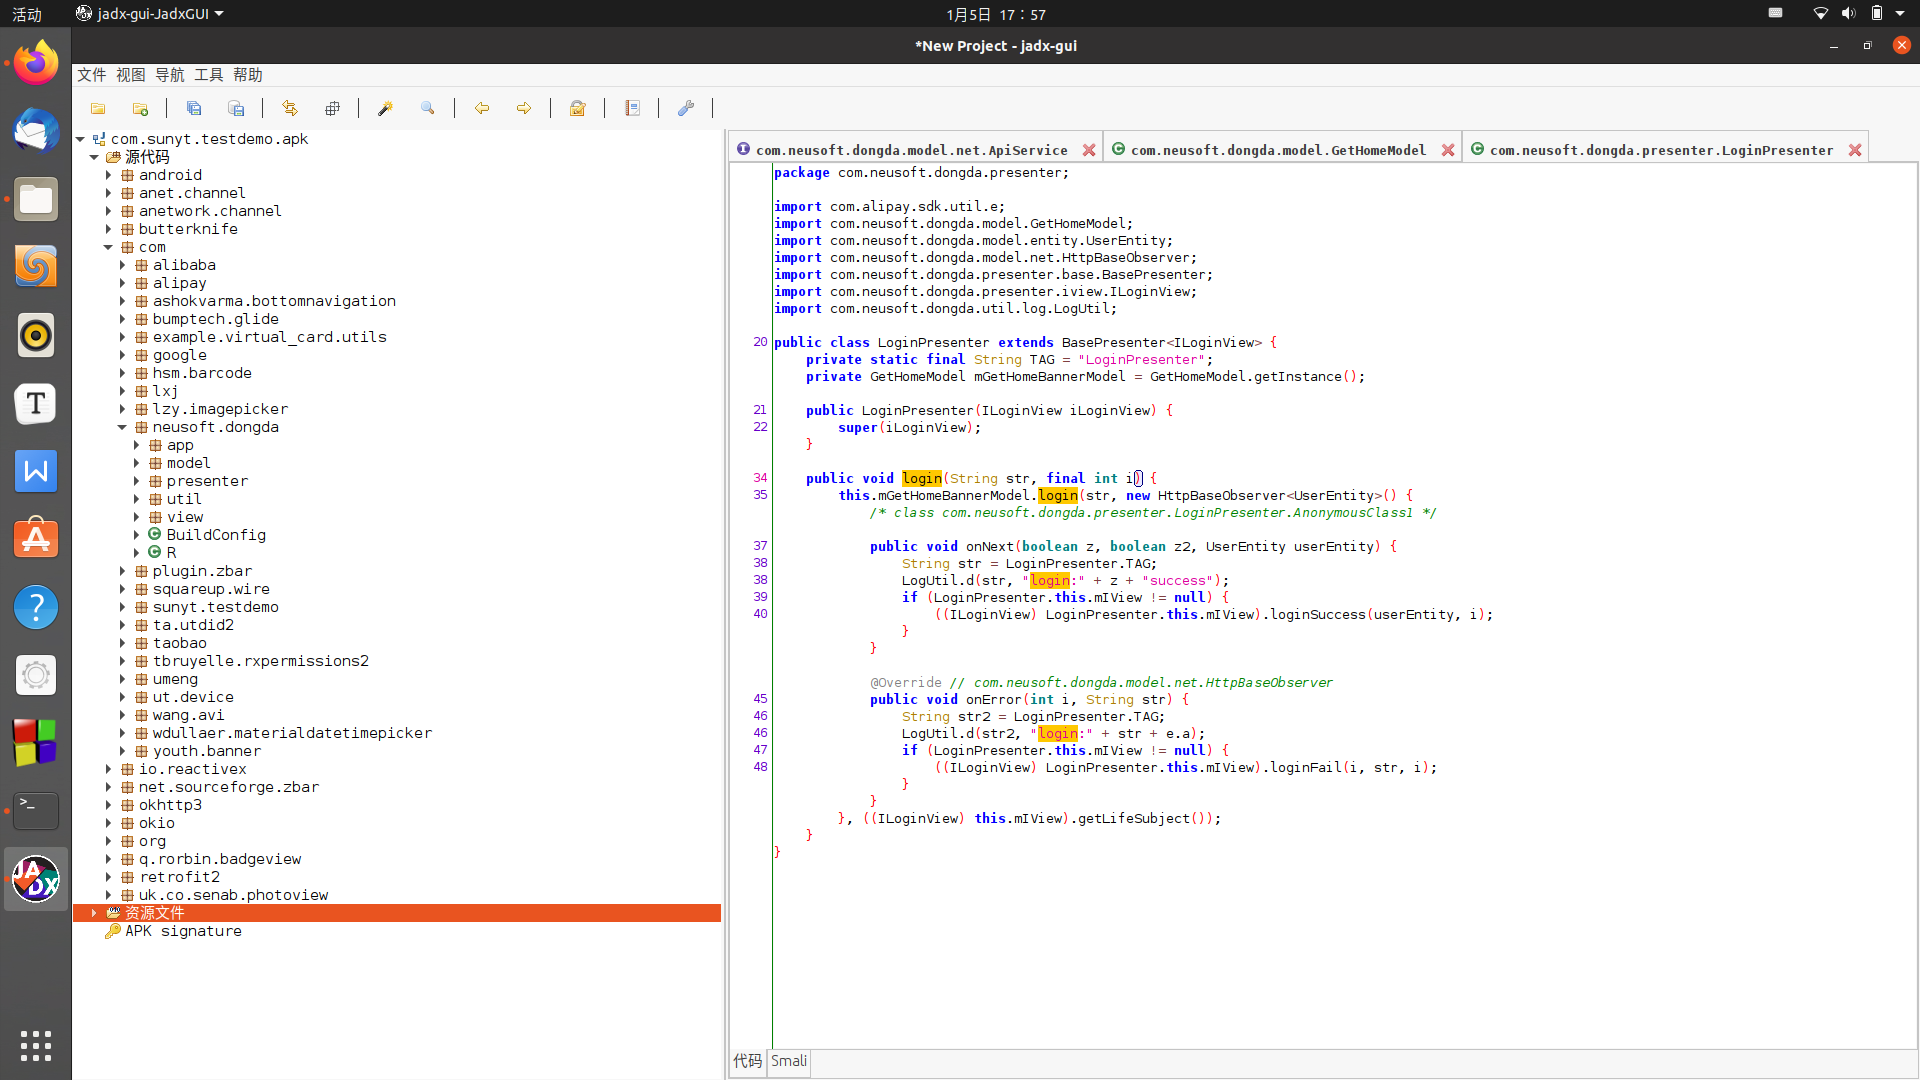Select the BuildConfig class in tree
Screen dimensions: 1920x1080
pyautogui.click(x=216, y=535)
